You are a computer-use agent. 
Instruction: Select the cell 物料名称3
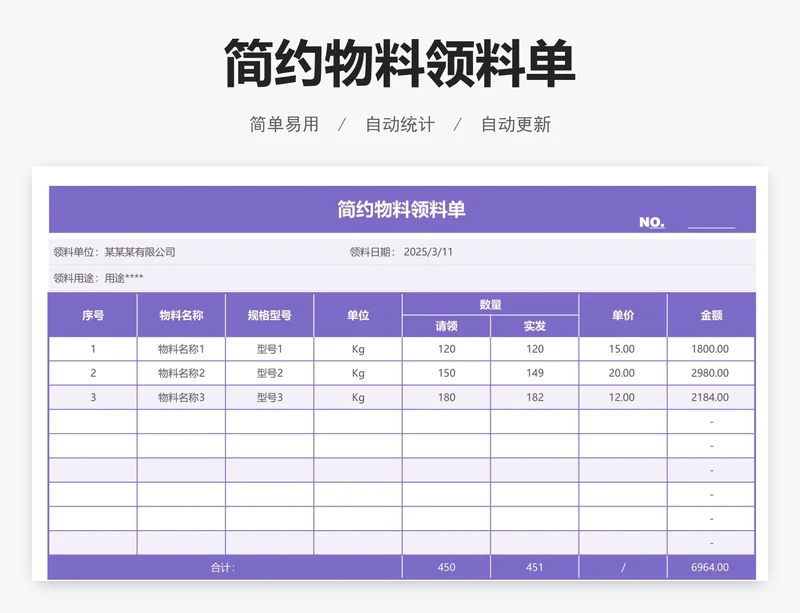pyautogui.click(x=181, y=398)
